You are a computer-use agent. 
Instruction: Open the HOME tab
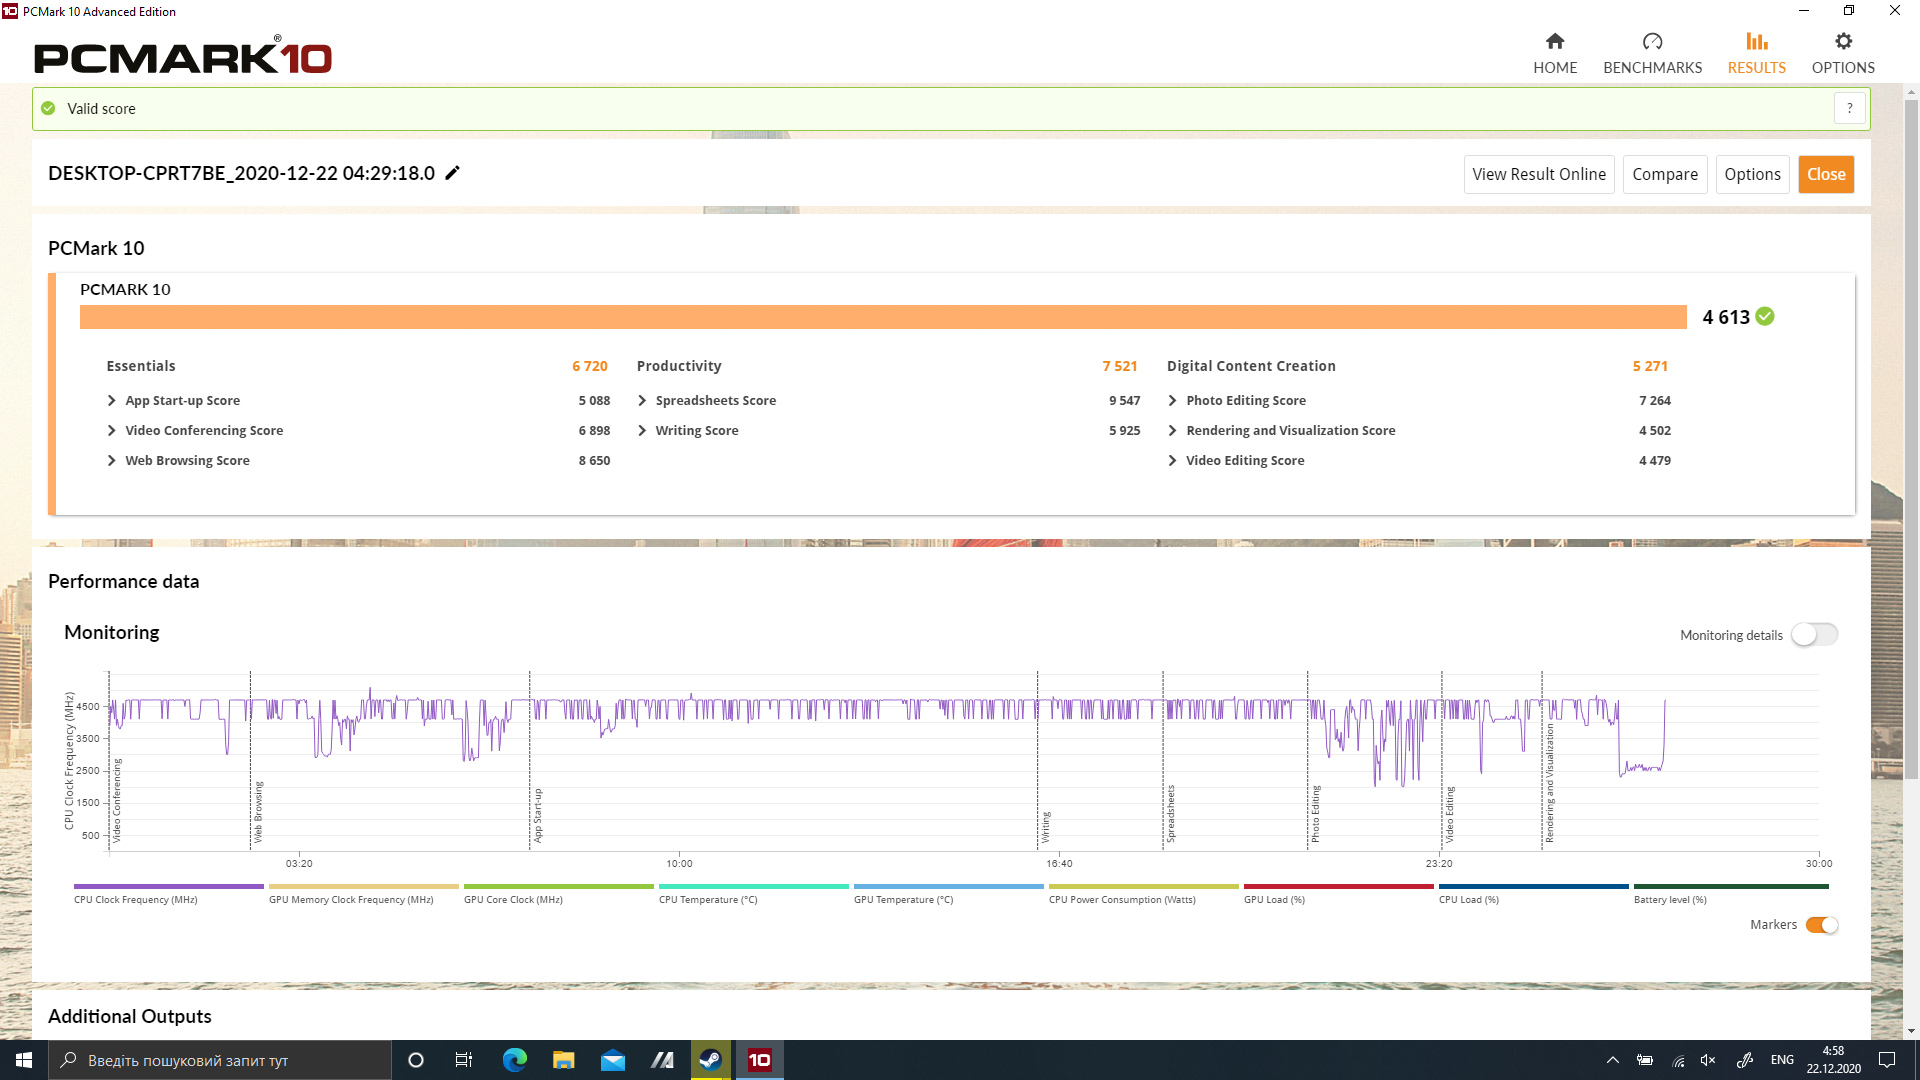coord(1555,54)
